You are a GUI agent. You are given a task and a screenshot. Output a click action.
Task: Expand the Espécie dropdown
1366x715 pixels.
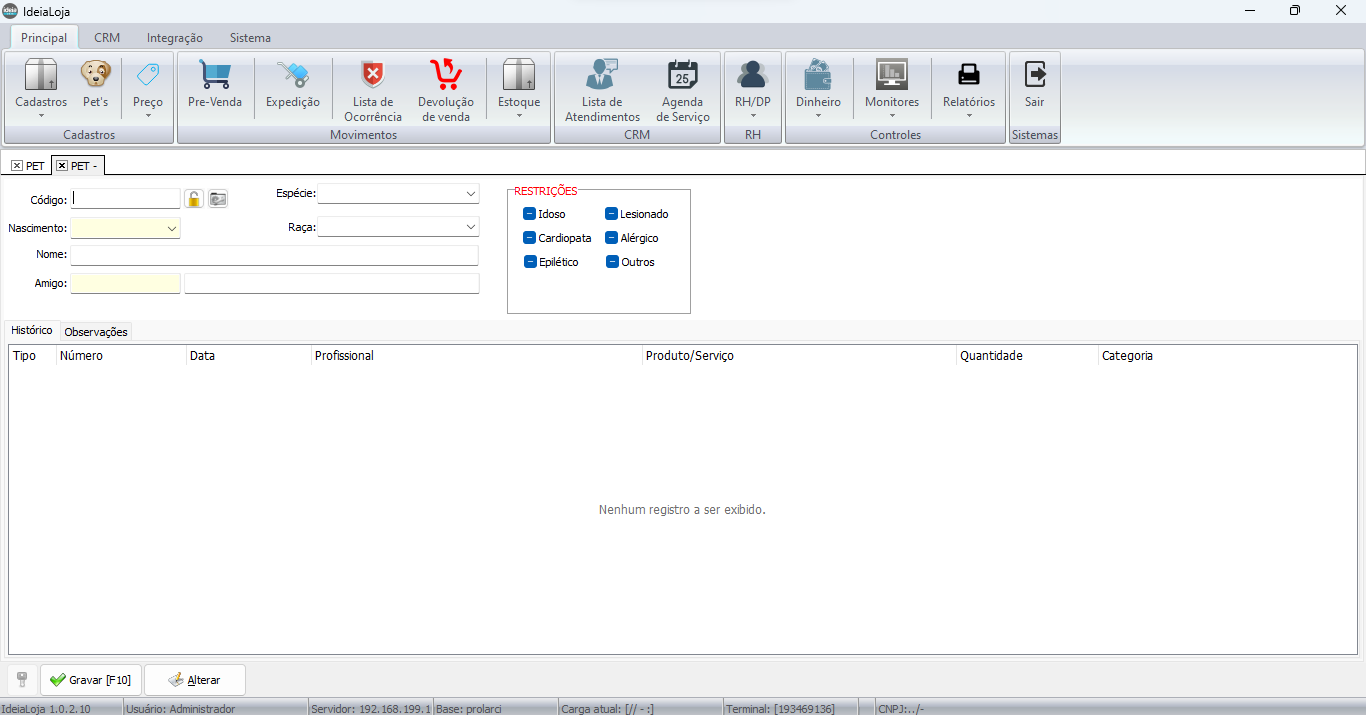pos(470,193)
